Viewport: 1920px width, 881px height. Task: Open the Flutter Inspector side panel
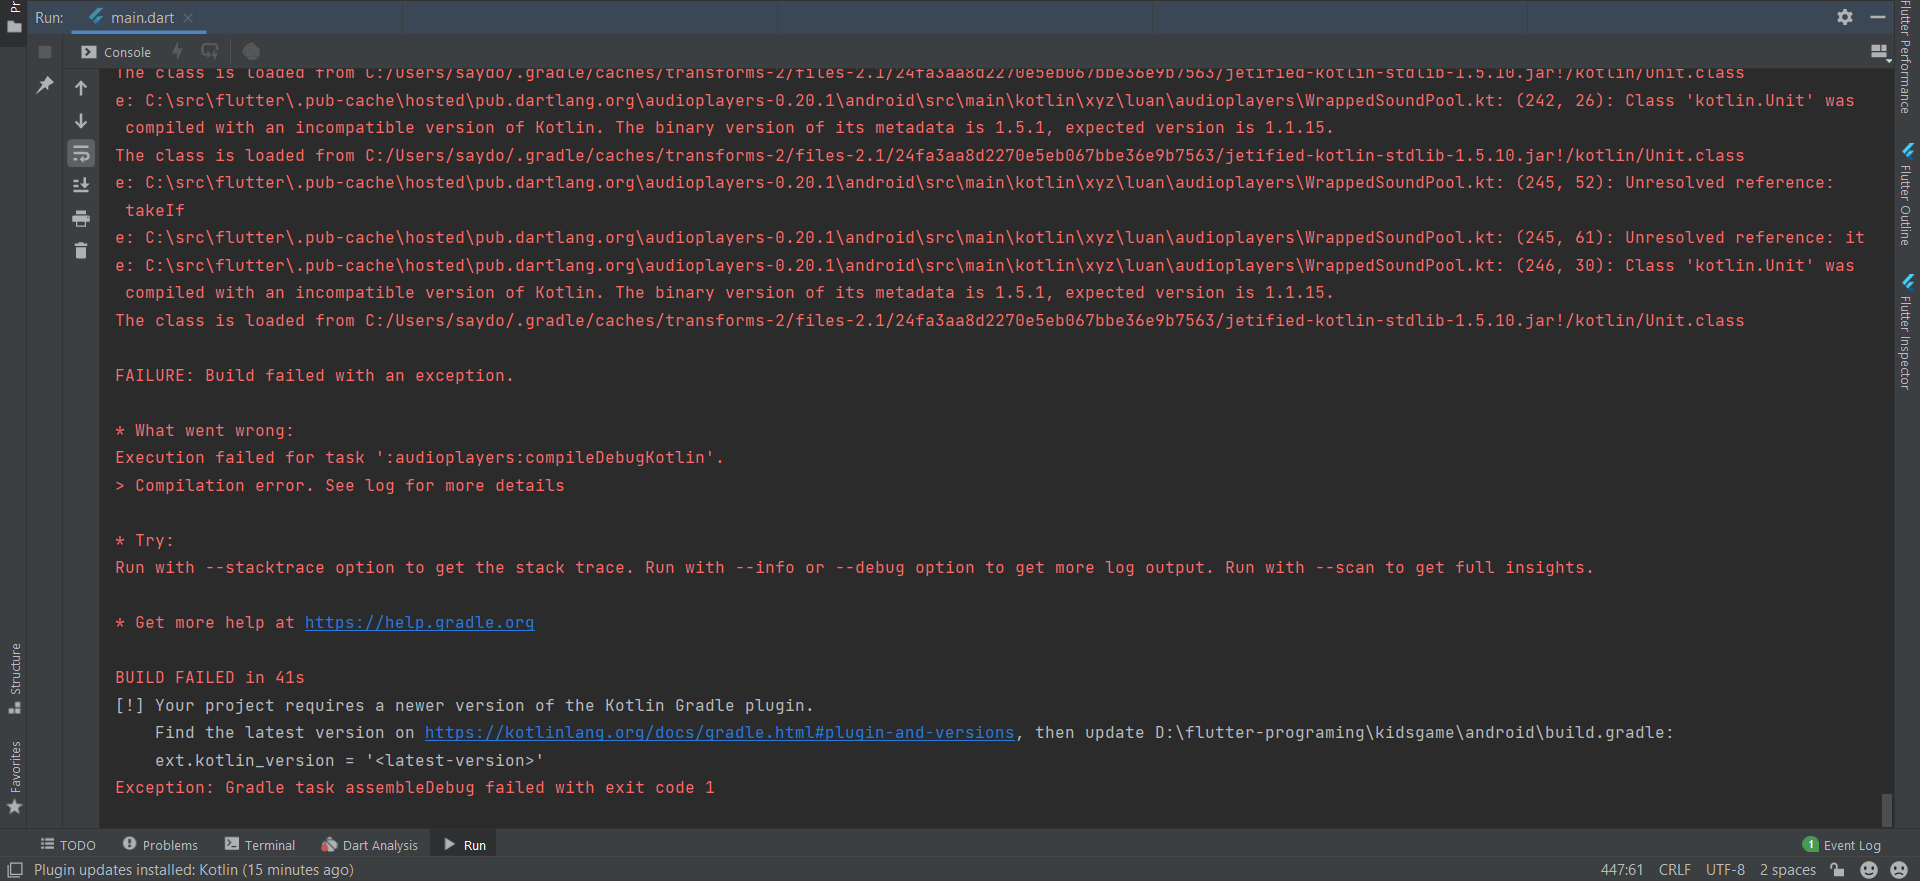(1907, 331)
